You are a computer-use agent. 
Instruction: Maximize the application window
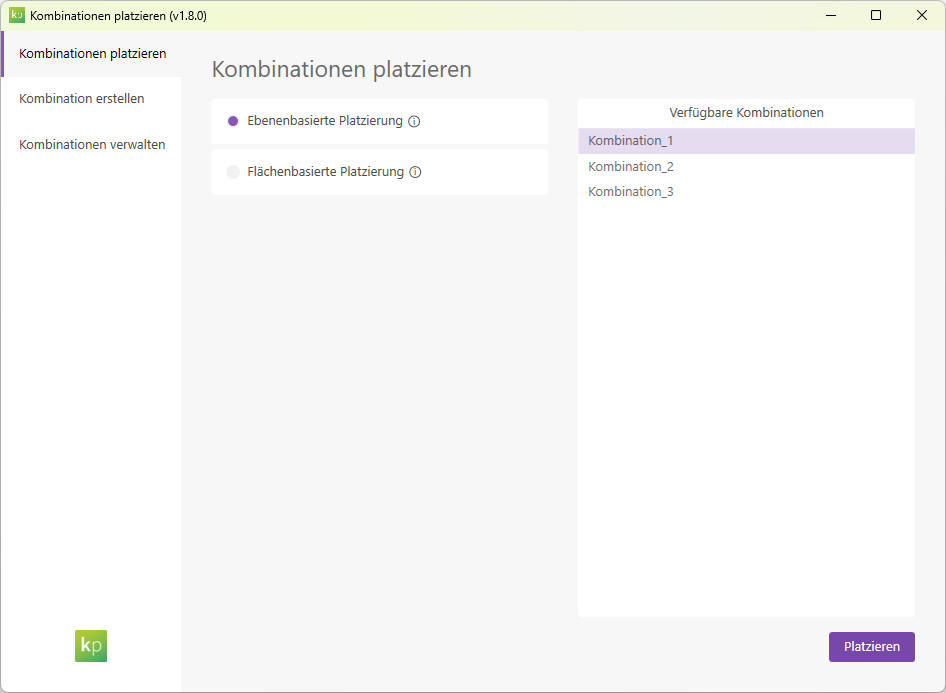tap(876, 15)
